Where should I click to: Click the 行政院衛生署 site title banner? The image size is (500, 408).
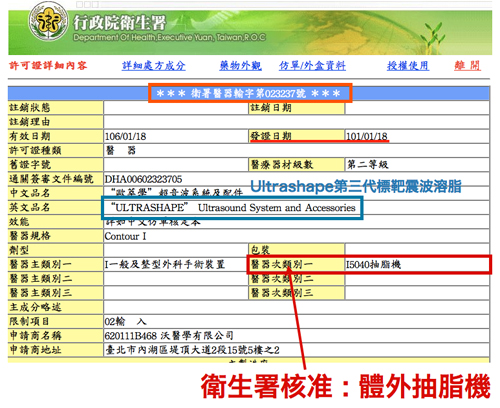[x=119, y=22]
